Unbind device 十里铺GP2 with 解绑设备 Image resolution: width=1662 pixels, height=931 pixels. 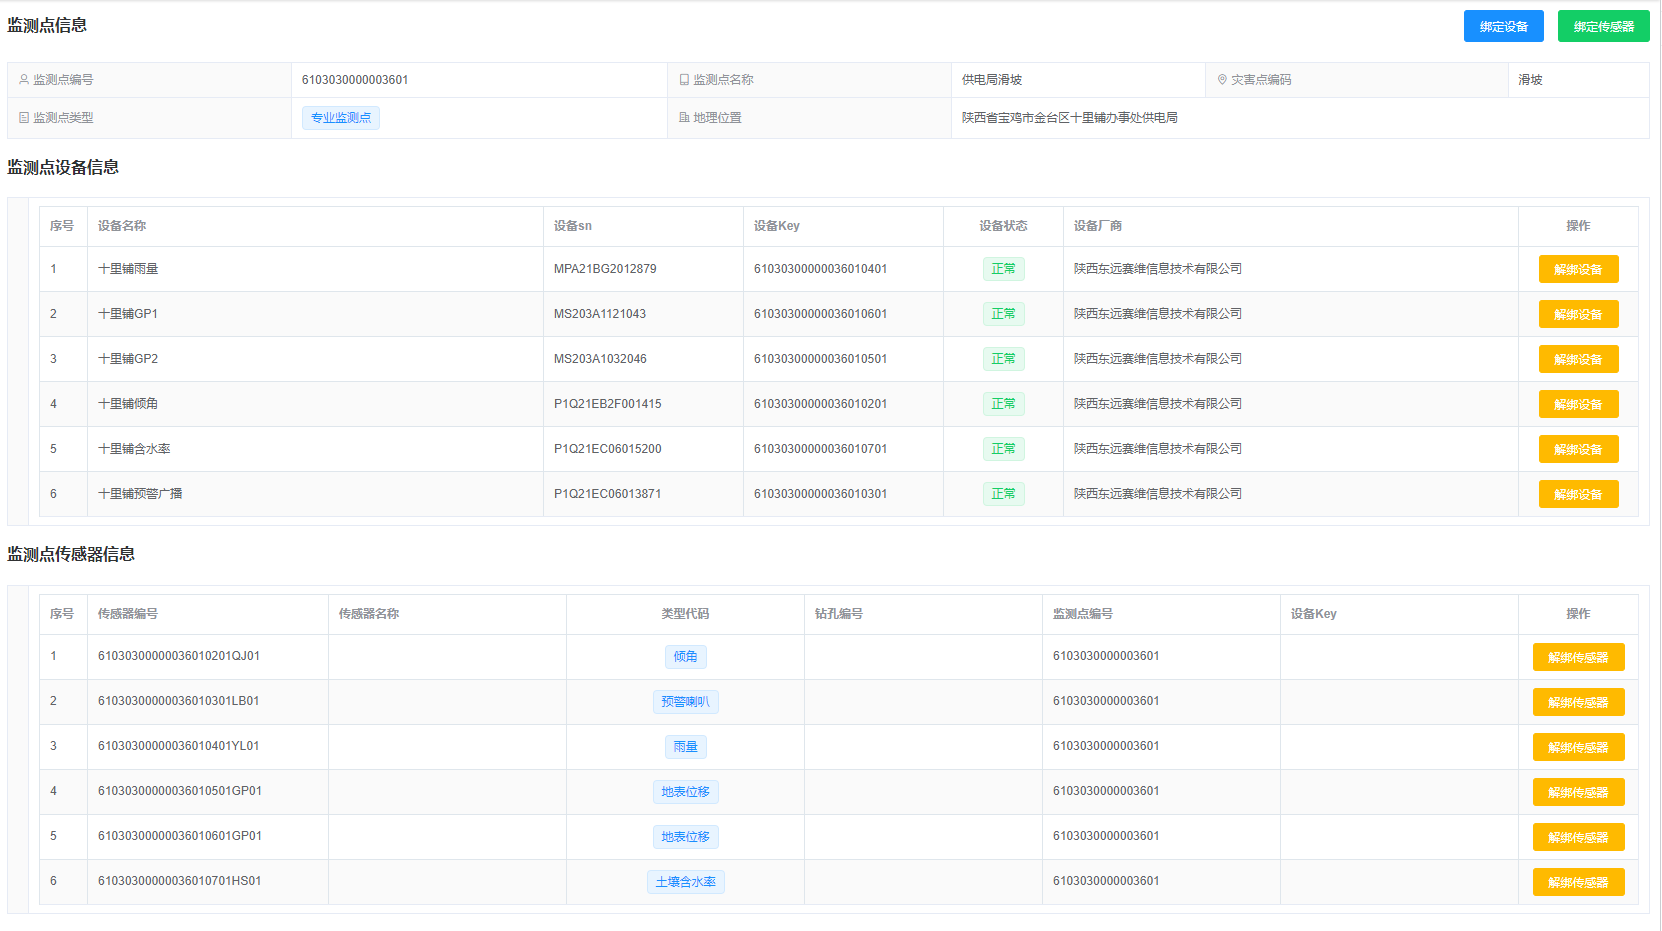tap(1578, 359)
